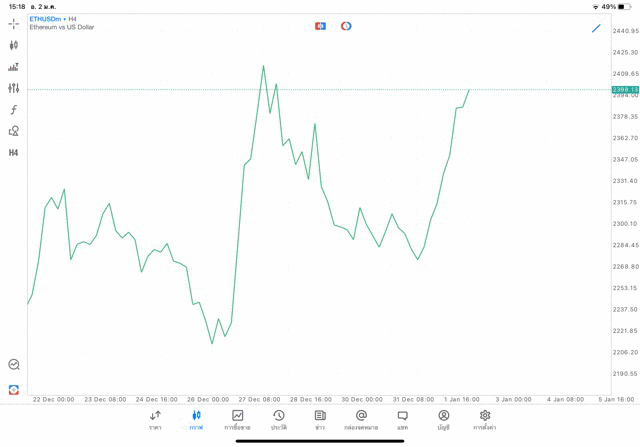Select the trend line drawing tool
This screenshot has height=447, width=640.
tap(596, 28)
